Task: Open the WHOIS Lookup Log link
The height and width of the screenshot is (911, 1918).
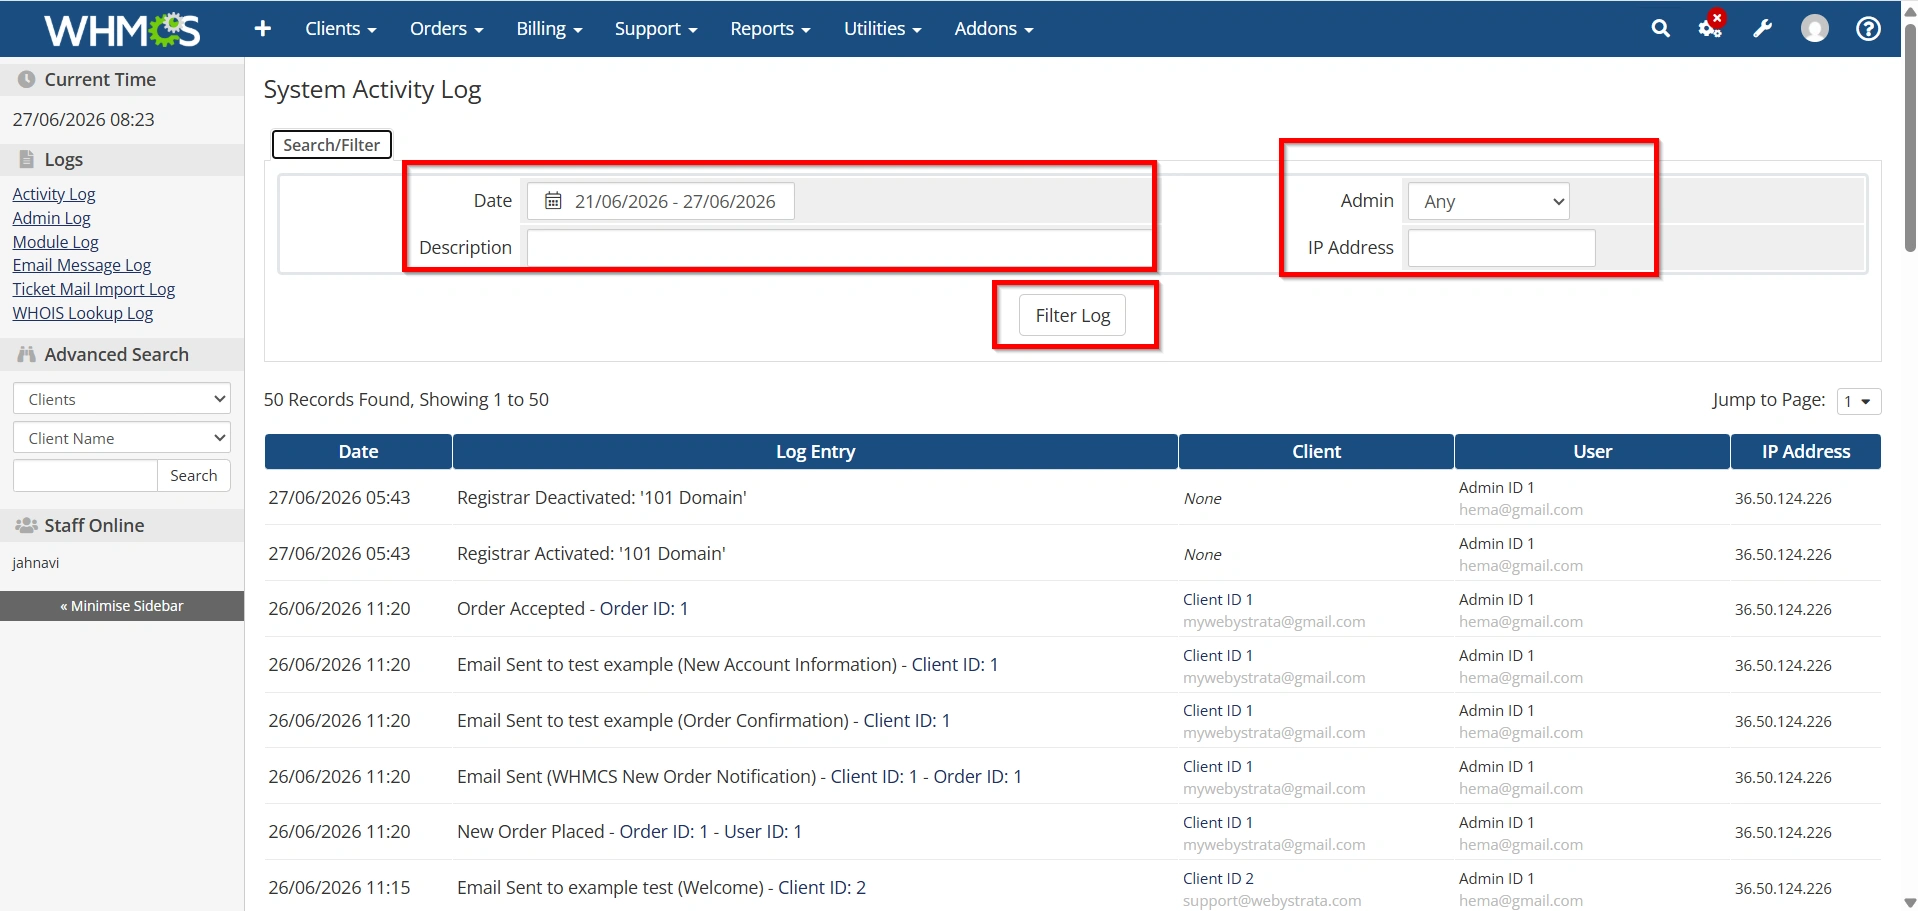Action: [83, 313]
